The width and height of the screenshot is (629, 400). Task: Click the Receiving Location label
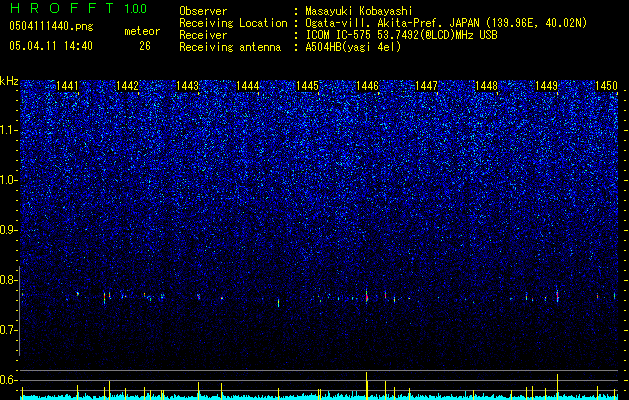[x=233, y=24]
